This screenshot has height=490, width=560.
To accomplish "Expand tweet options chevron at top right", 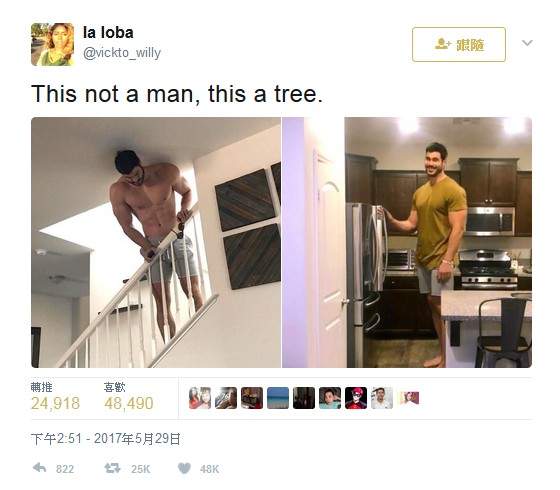I will (527, 43).
